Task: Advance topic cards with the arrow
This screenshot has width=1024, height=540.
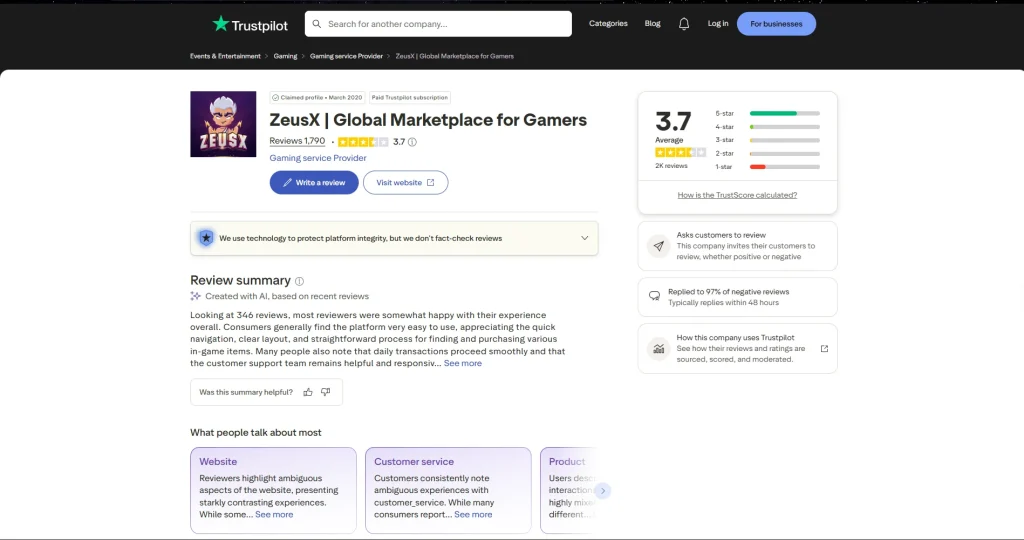Action: (x=603, y=490)
